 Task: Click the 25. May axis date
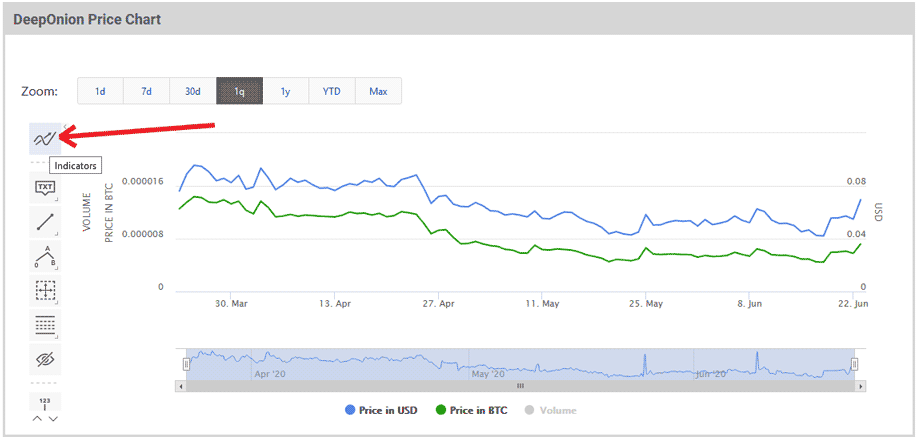(x=647, y=304)
